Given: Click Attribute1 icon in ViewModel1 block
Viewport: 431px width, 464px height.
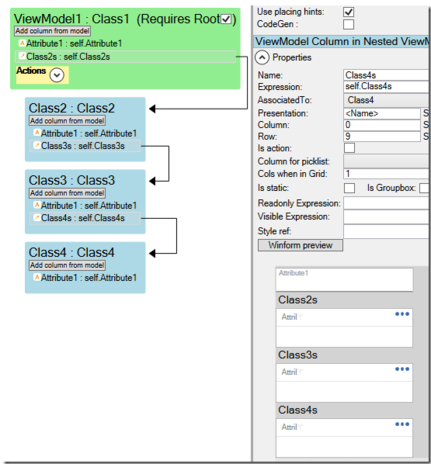Looking at the screenshot, I should pos(22,43).
